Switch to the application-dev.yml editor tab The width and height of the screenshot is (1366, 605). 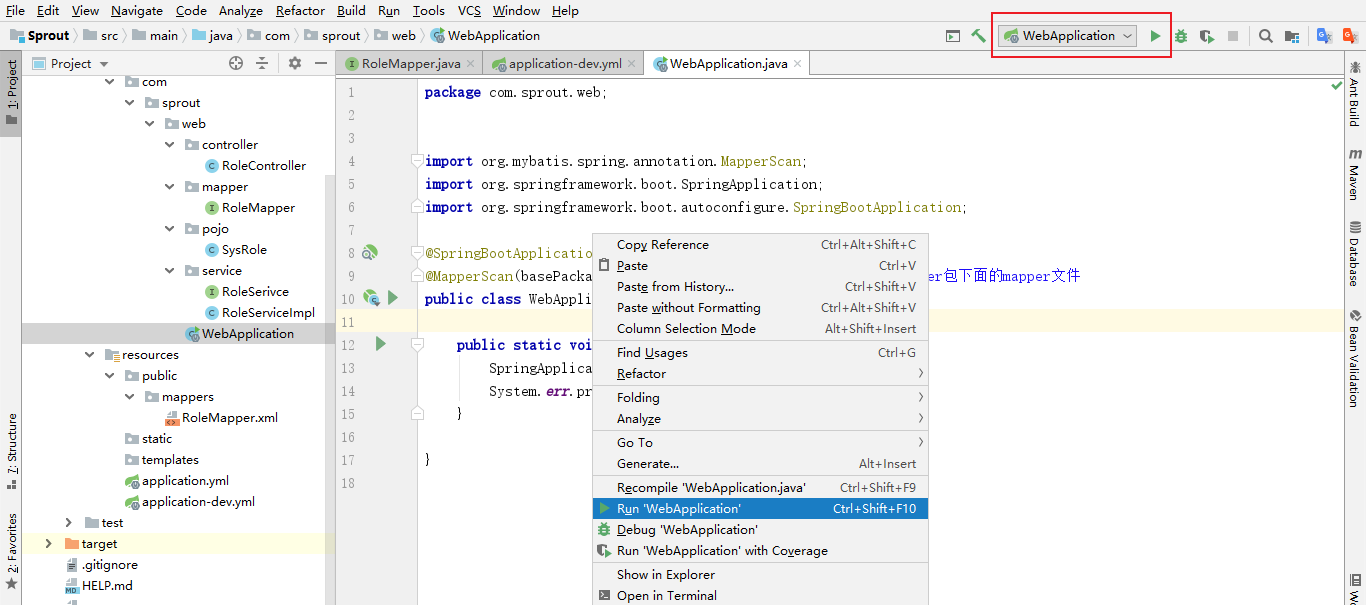(x=564, y=64)
